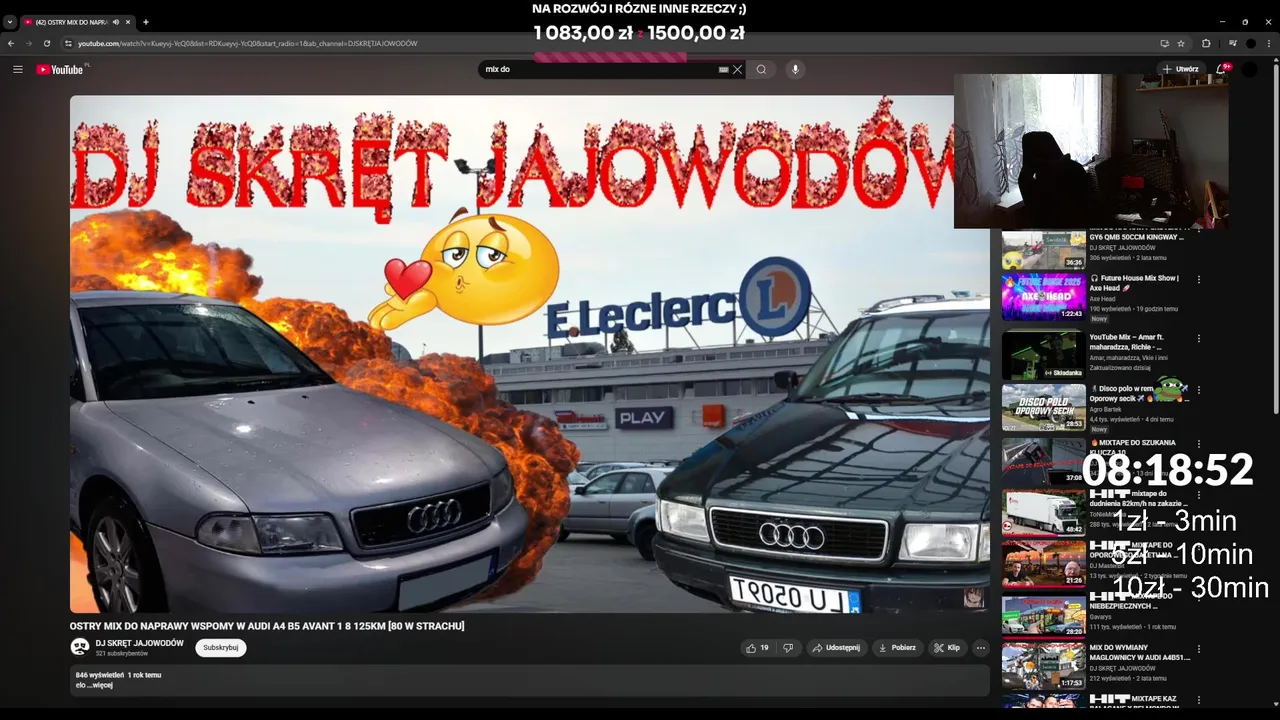Click the video title OSTRY MIX DO NAPRAWY
Screen dimensions: 1280x720
pyautogui.click(x=267, y=626)
